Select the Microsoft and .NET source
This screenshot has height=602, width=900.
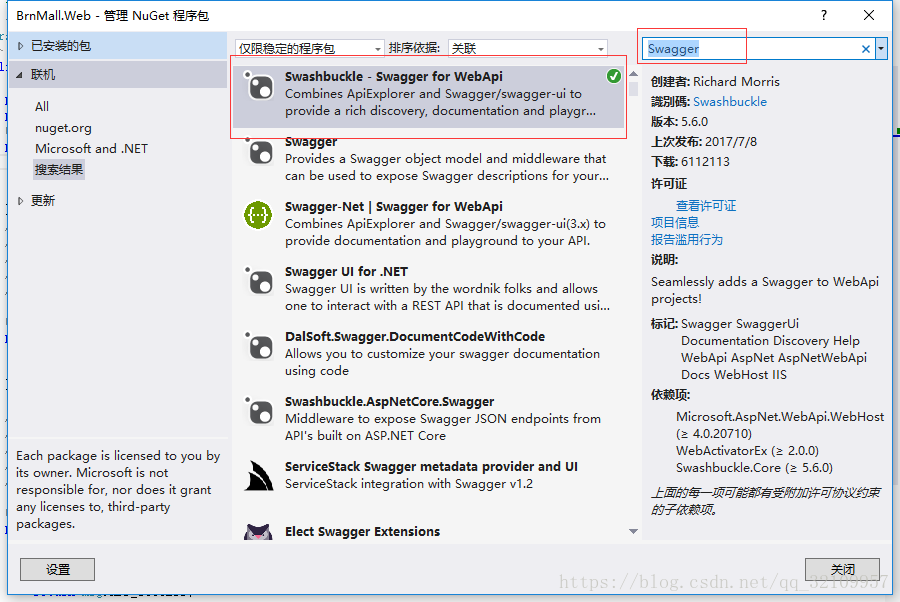[91, 149]
